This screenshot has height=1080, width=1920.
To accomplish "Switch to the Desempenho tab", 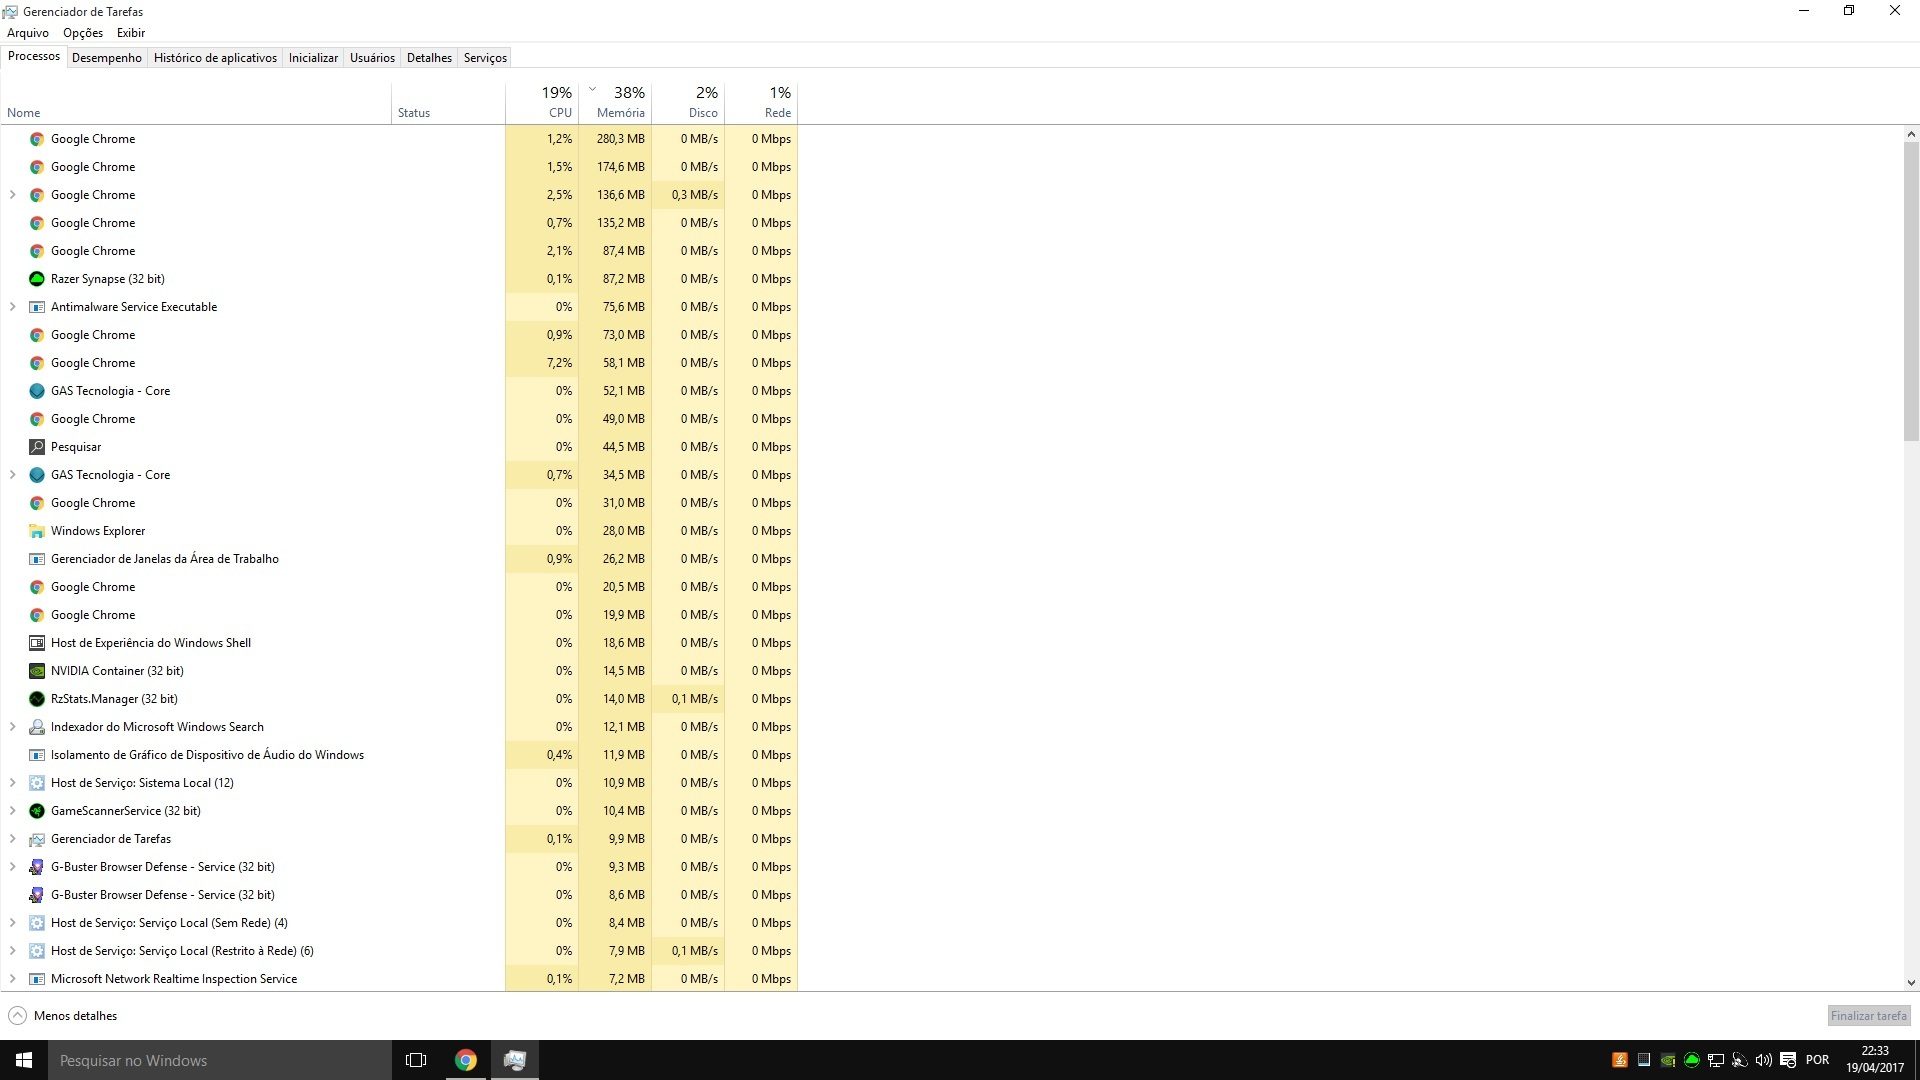I will [x=107, y=58].
